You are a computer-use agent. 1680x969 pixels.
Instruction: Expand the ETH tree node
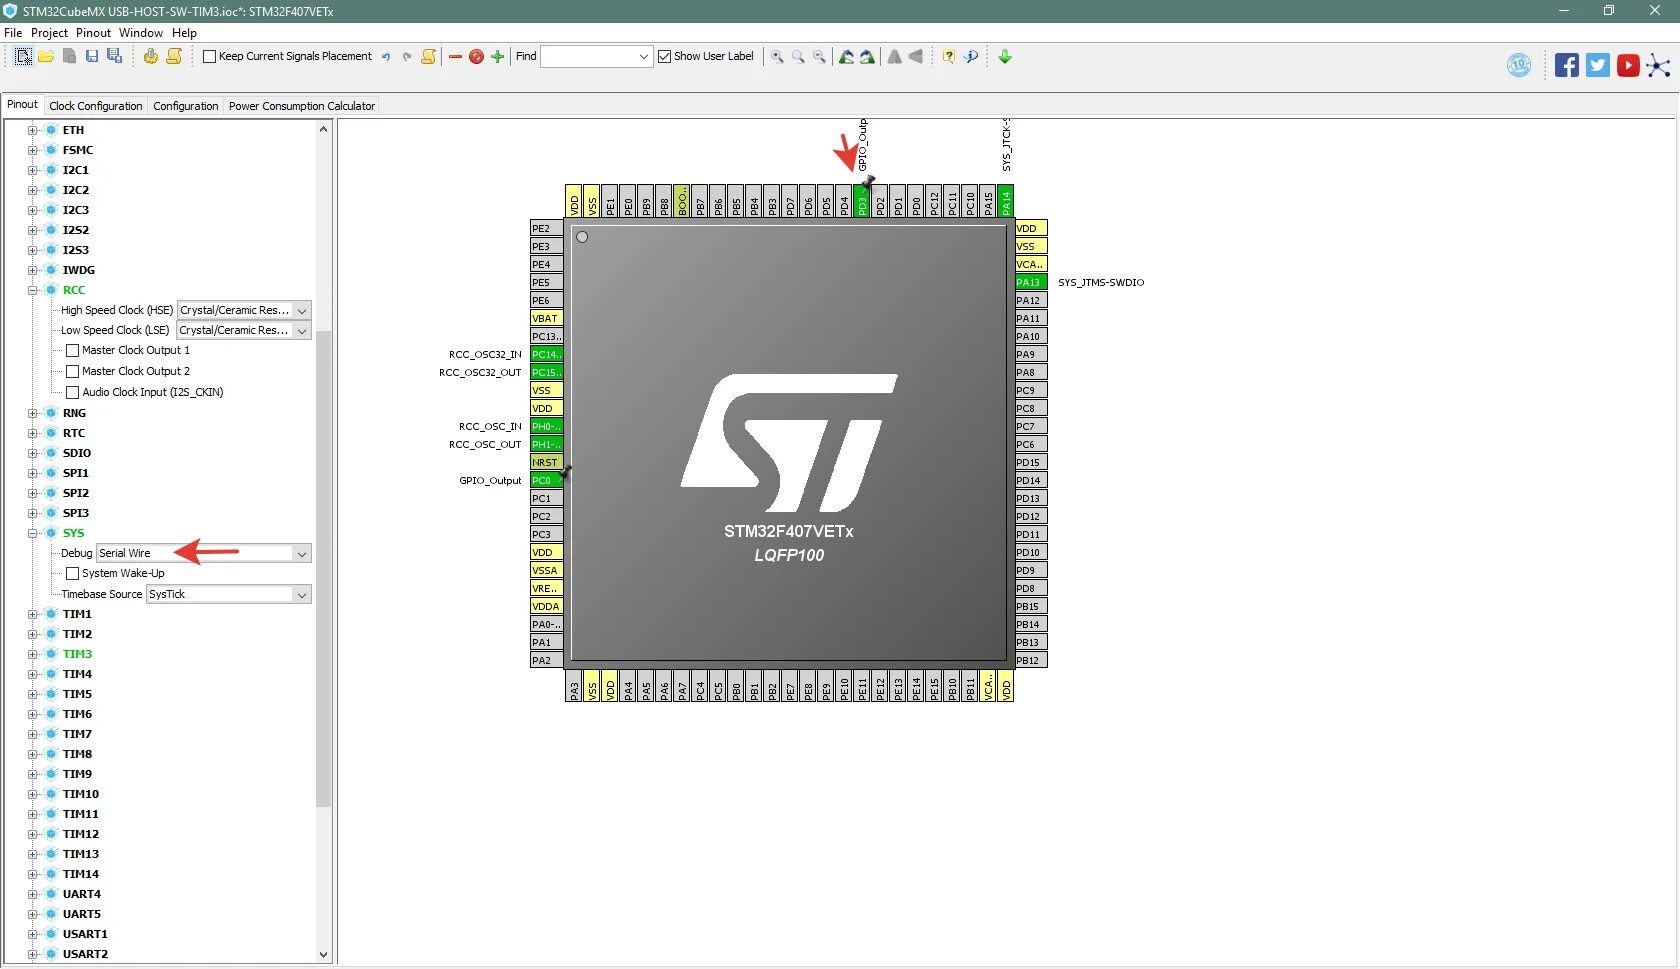pos(33,131)
